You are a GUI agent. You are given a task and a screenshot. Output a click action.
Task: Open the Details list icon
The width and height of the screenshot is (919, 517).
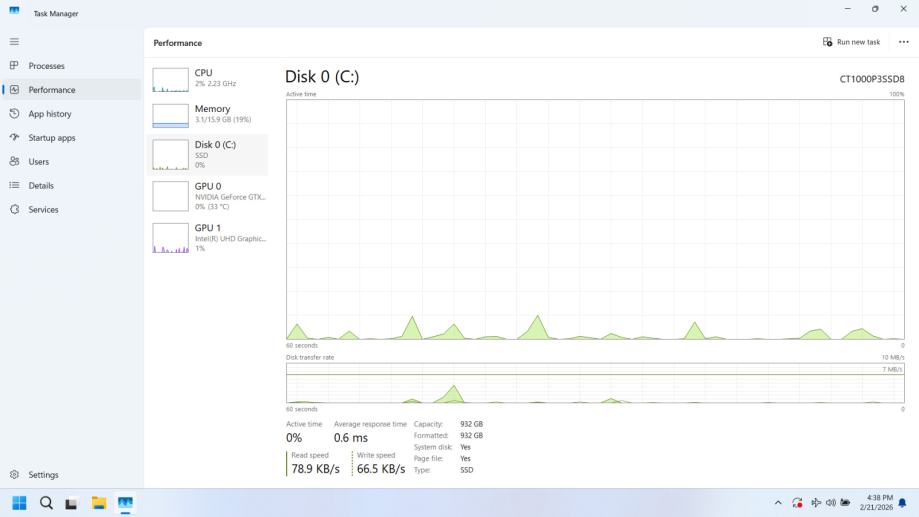(15, 185)
